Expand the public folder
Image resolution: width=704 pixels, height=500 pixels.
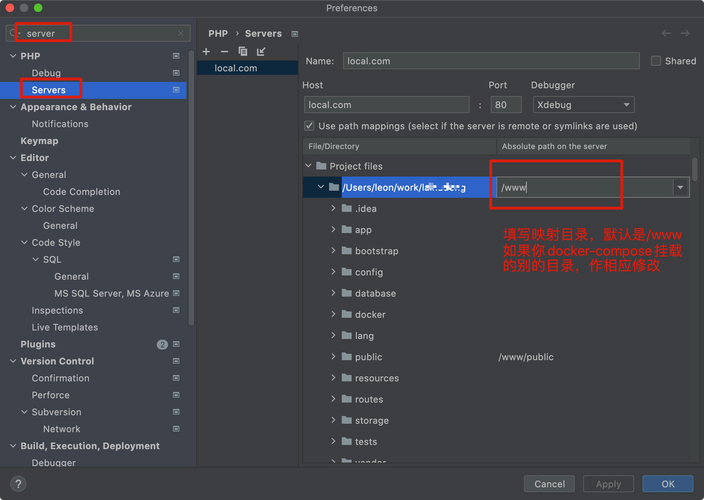tap(333, 356)
